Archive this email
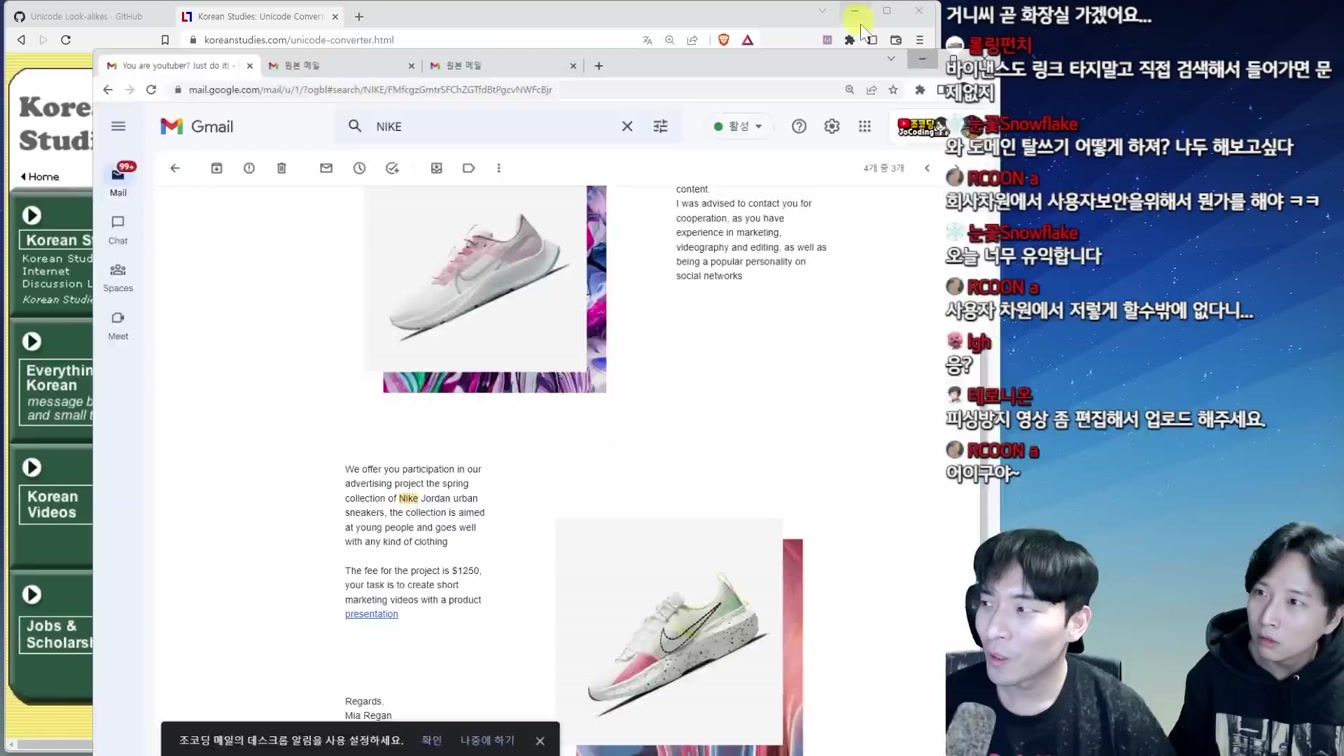 216,168
